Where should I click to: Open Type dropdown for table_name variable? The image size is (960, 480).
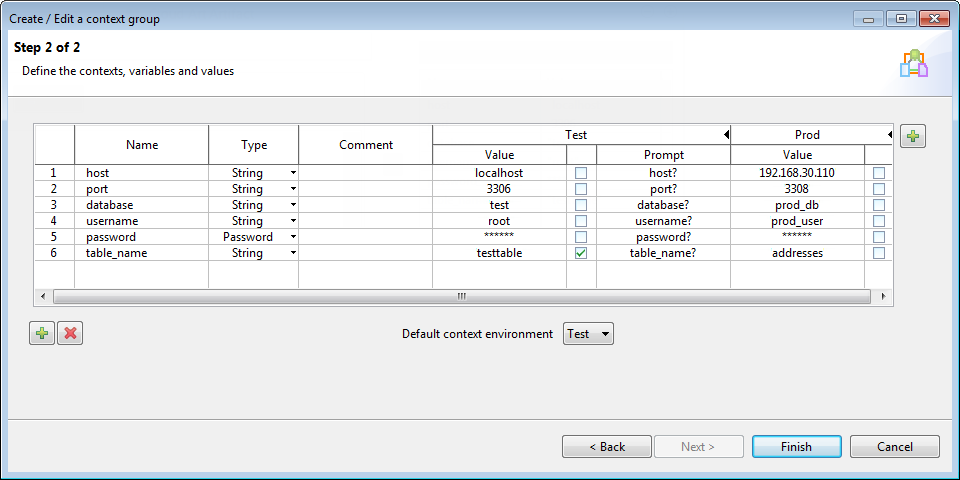[x=293, y=253]
